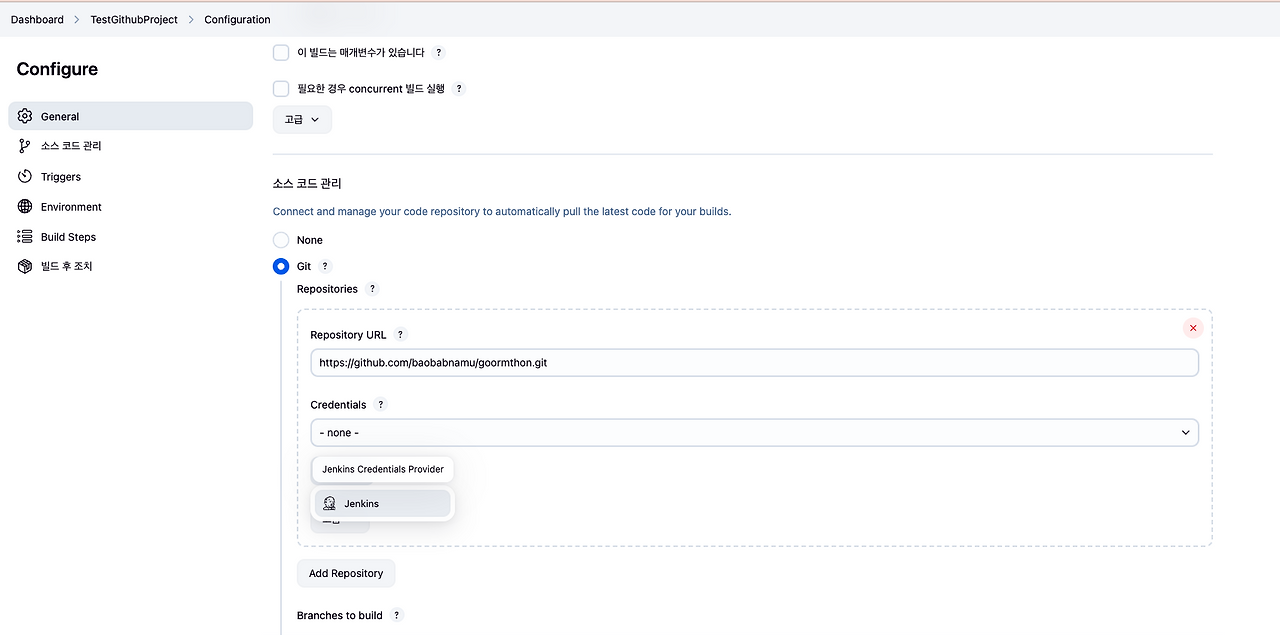Open General section via gear icon

[25, 116]
